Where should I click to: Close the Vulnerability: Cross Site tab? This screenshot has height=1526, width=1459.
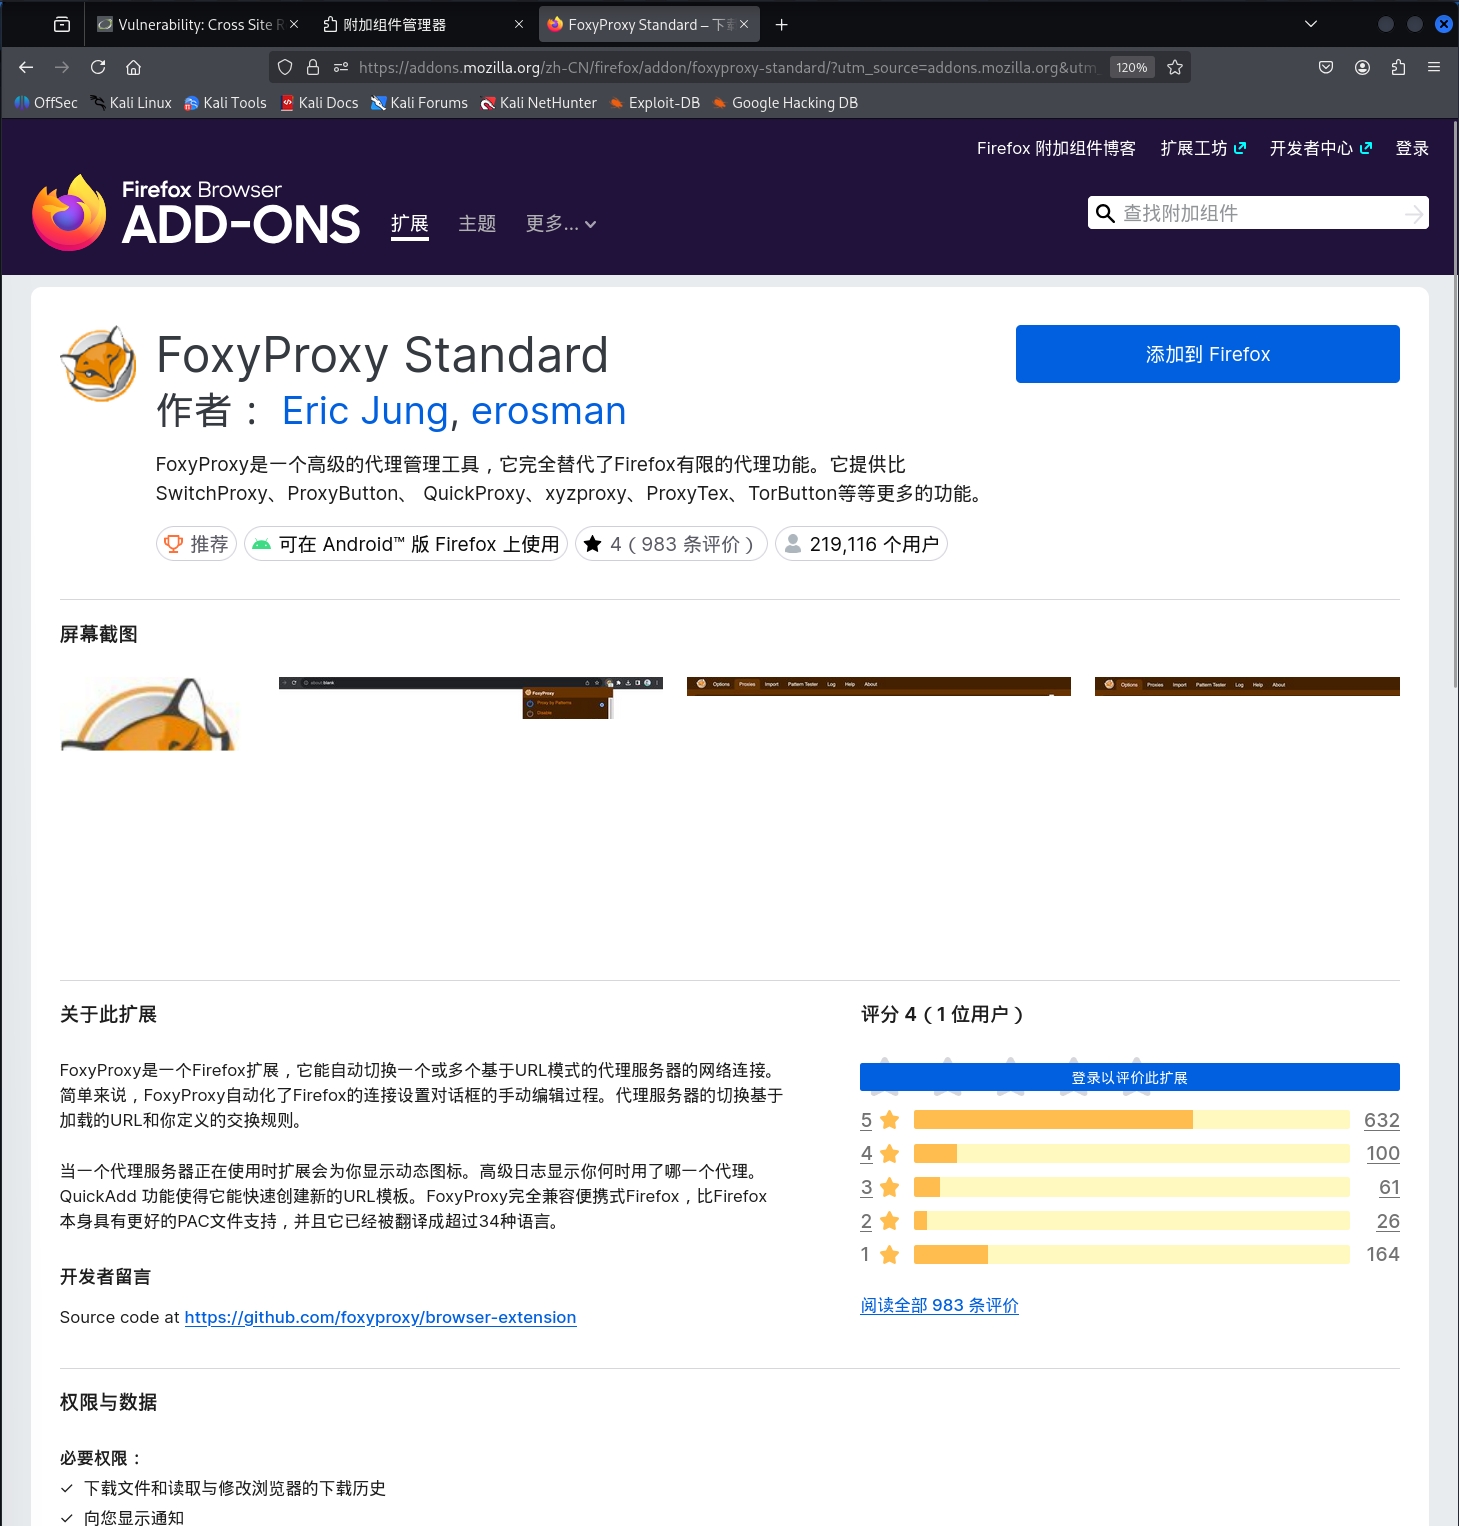click(x=294, y=24)
